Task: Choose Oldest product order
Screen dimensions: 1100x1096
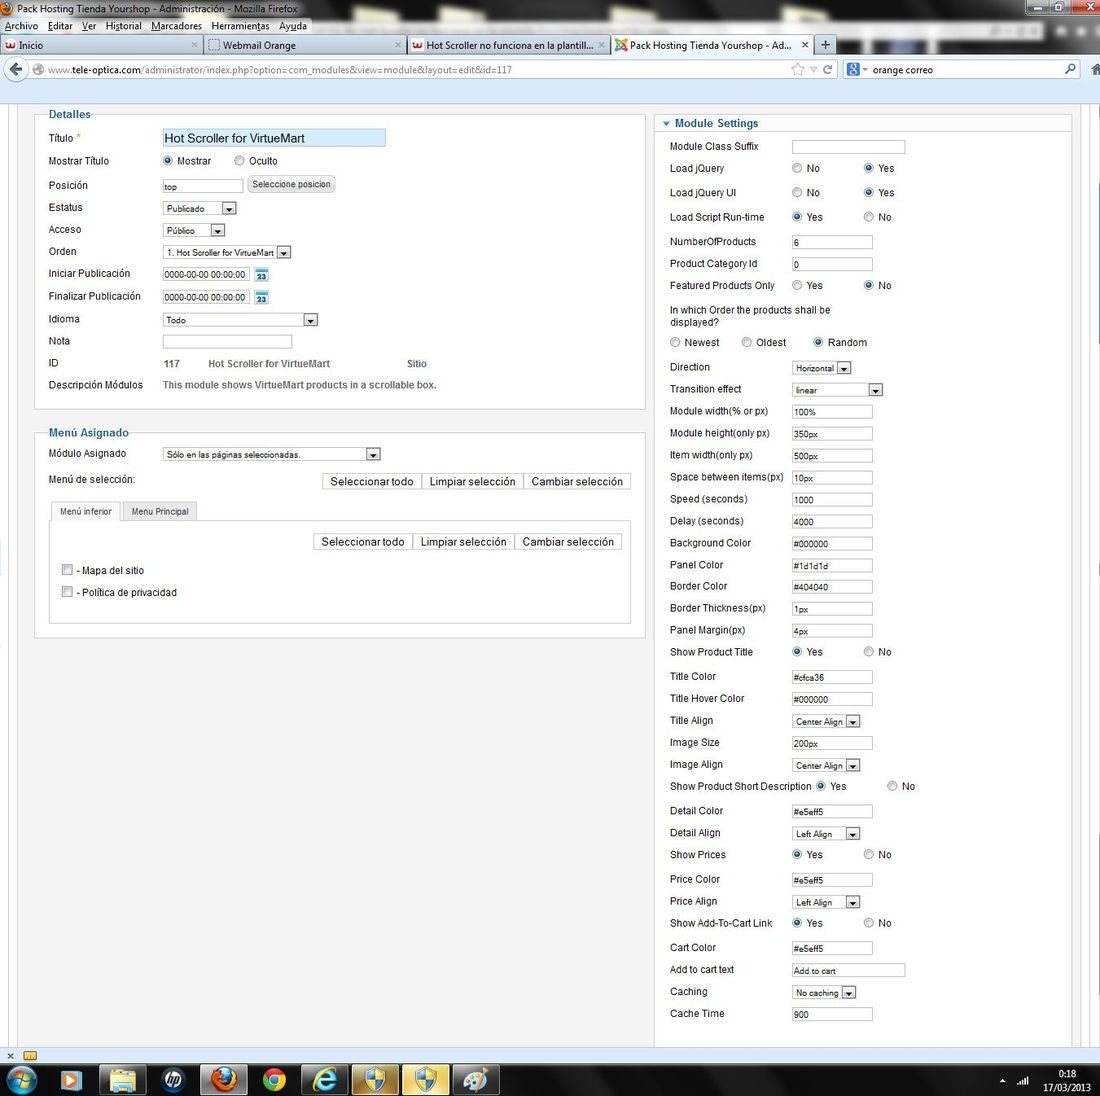Action: pos(746,342)
